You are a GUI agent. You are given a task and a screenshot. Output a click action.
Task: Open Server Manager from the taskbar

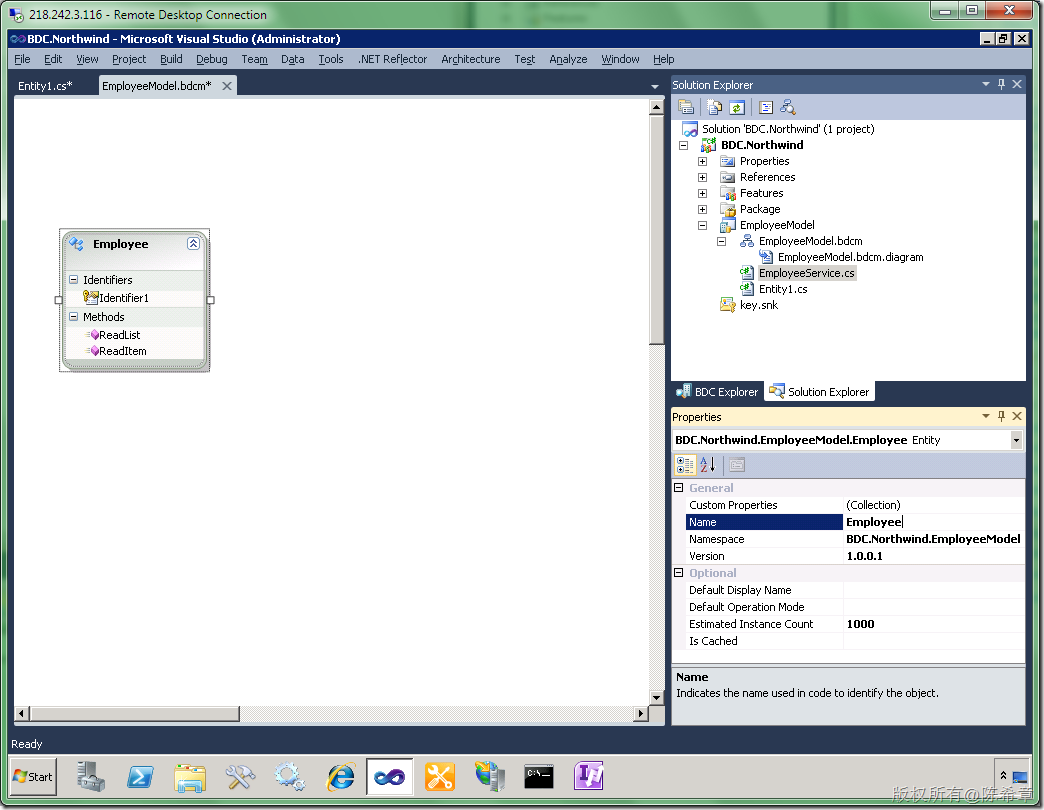(91, 777)
